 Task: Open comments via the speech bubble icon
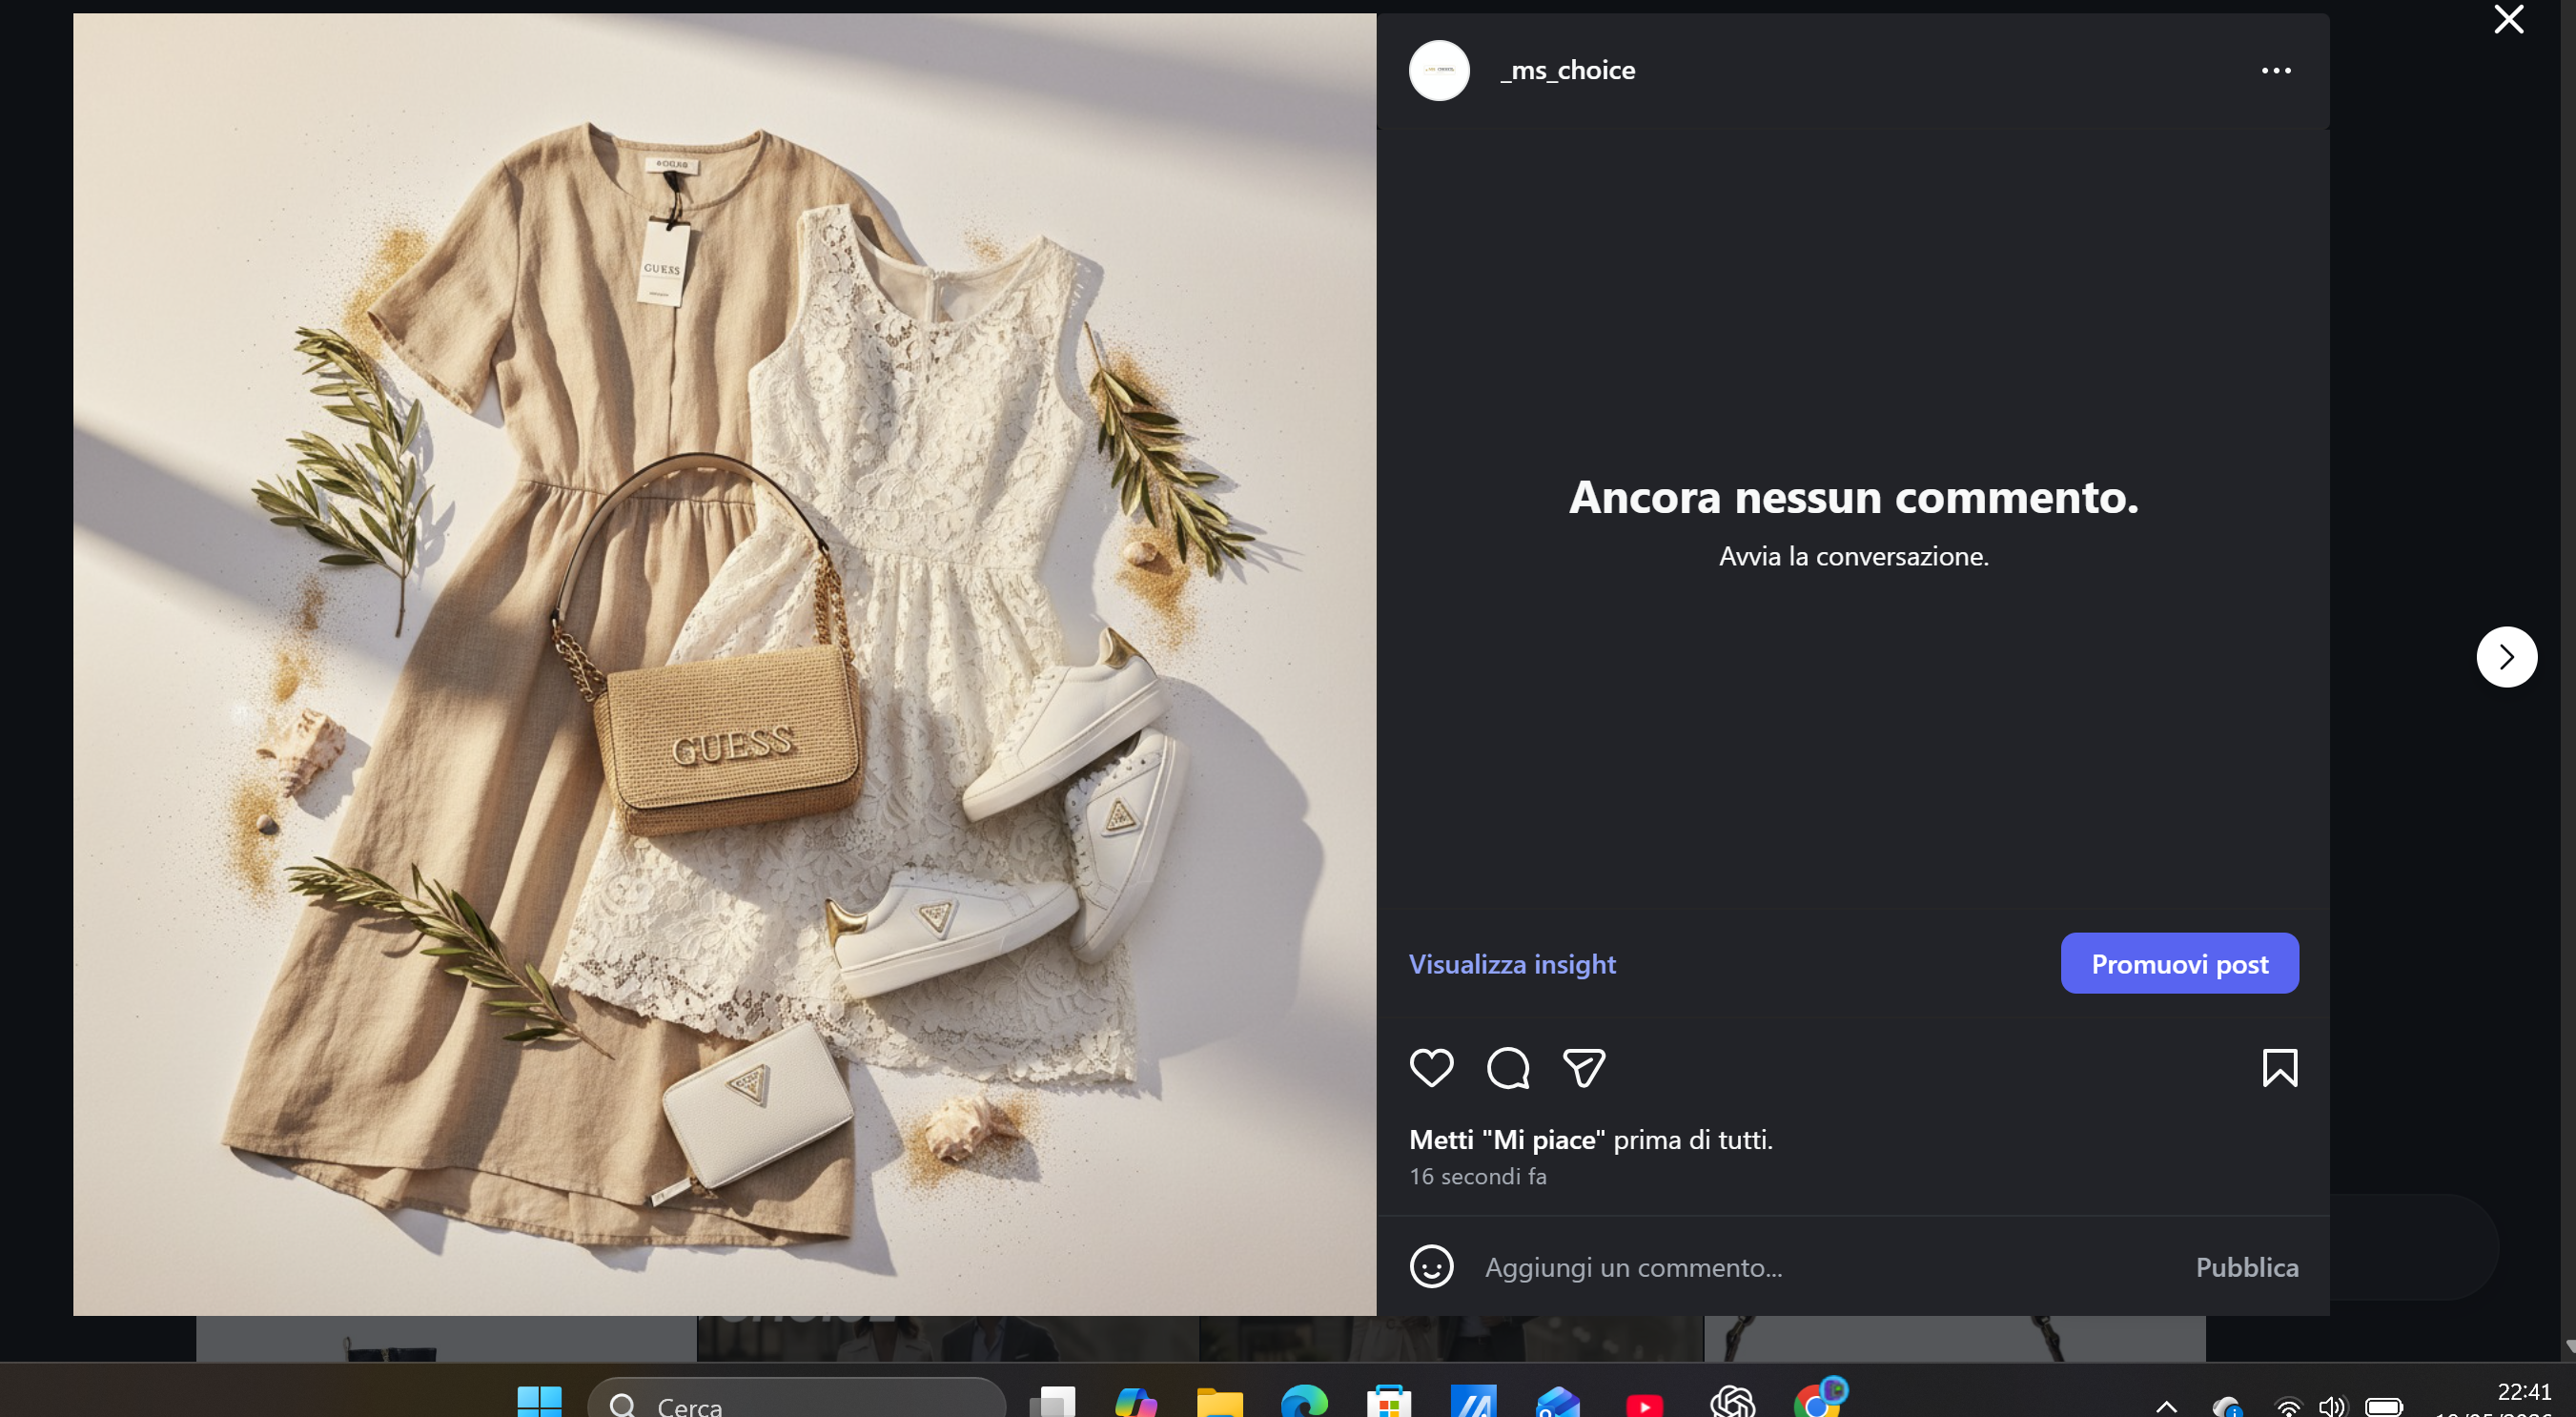tap(1507, 1067)
